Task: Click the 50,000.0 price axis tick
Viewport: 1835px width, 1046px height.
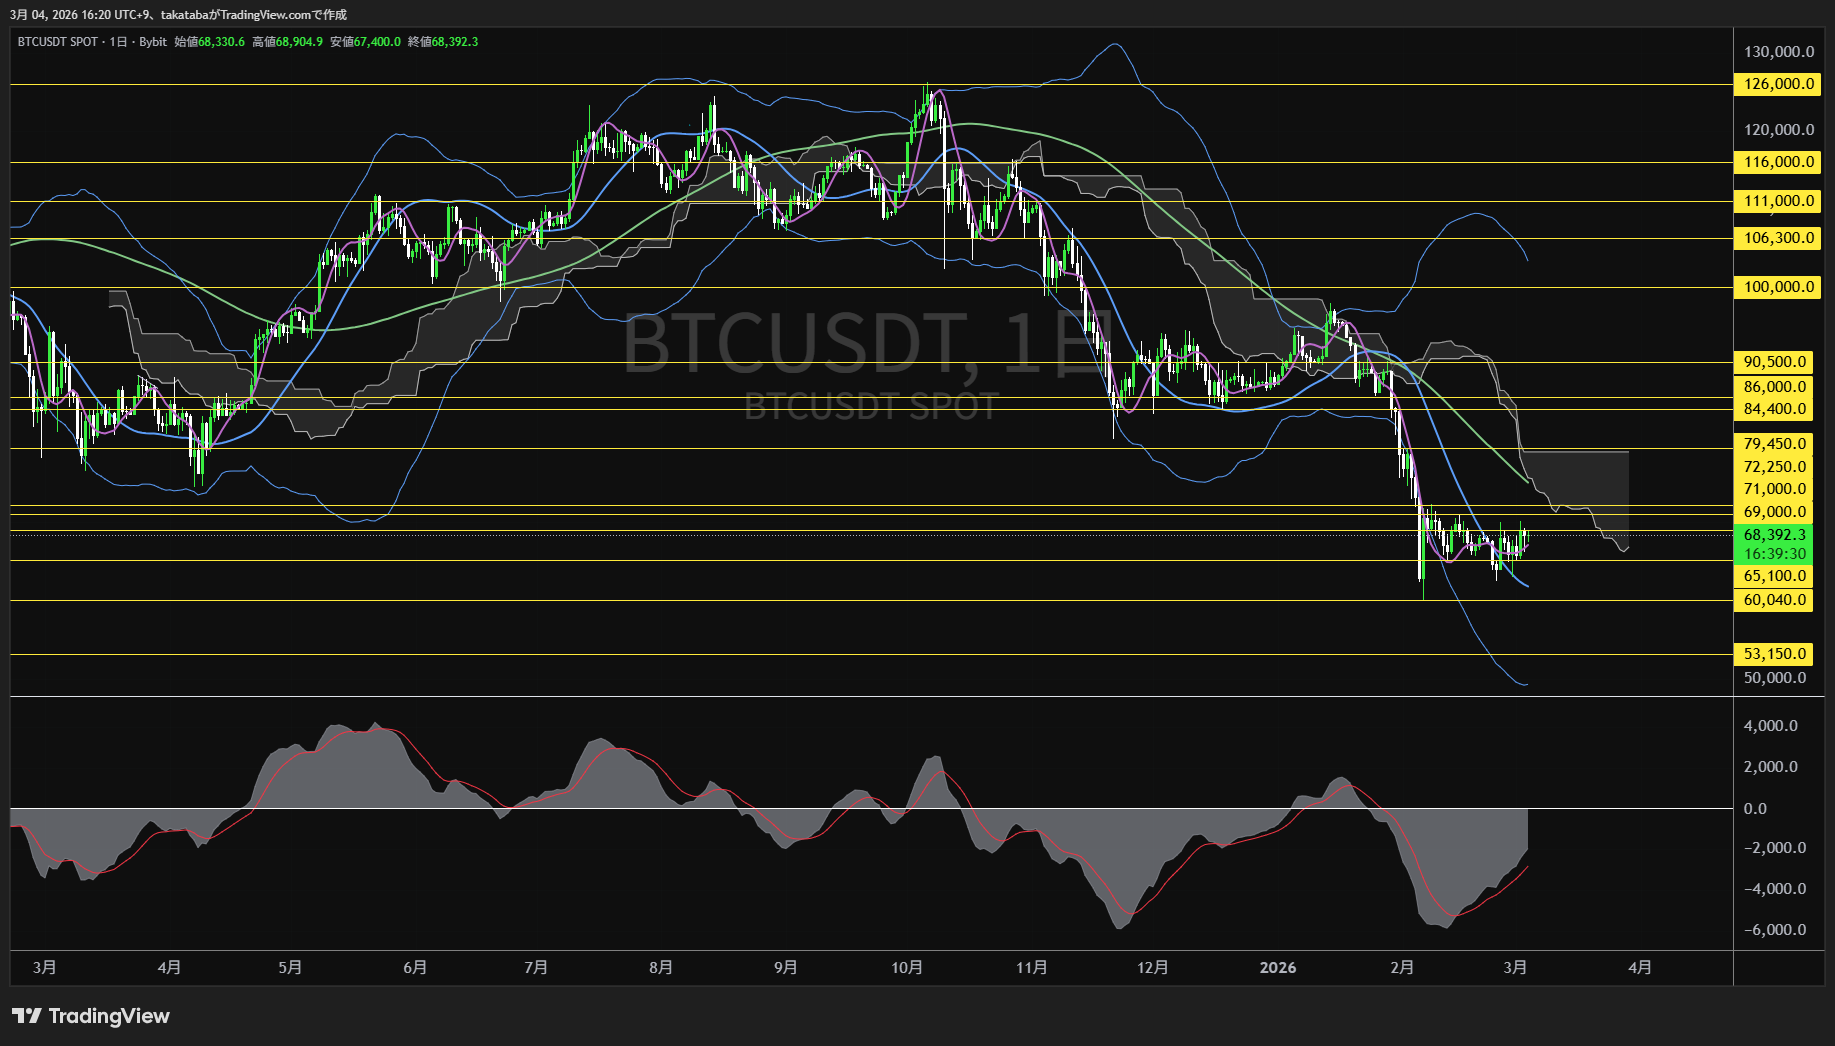Action: pos(1775,678)
